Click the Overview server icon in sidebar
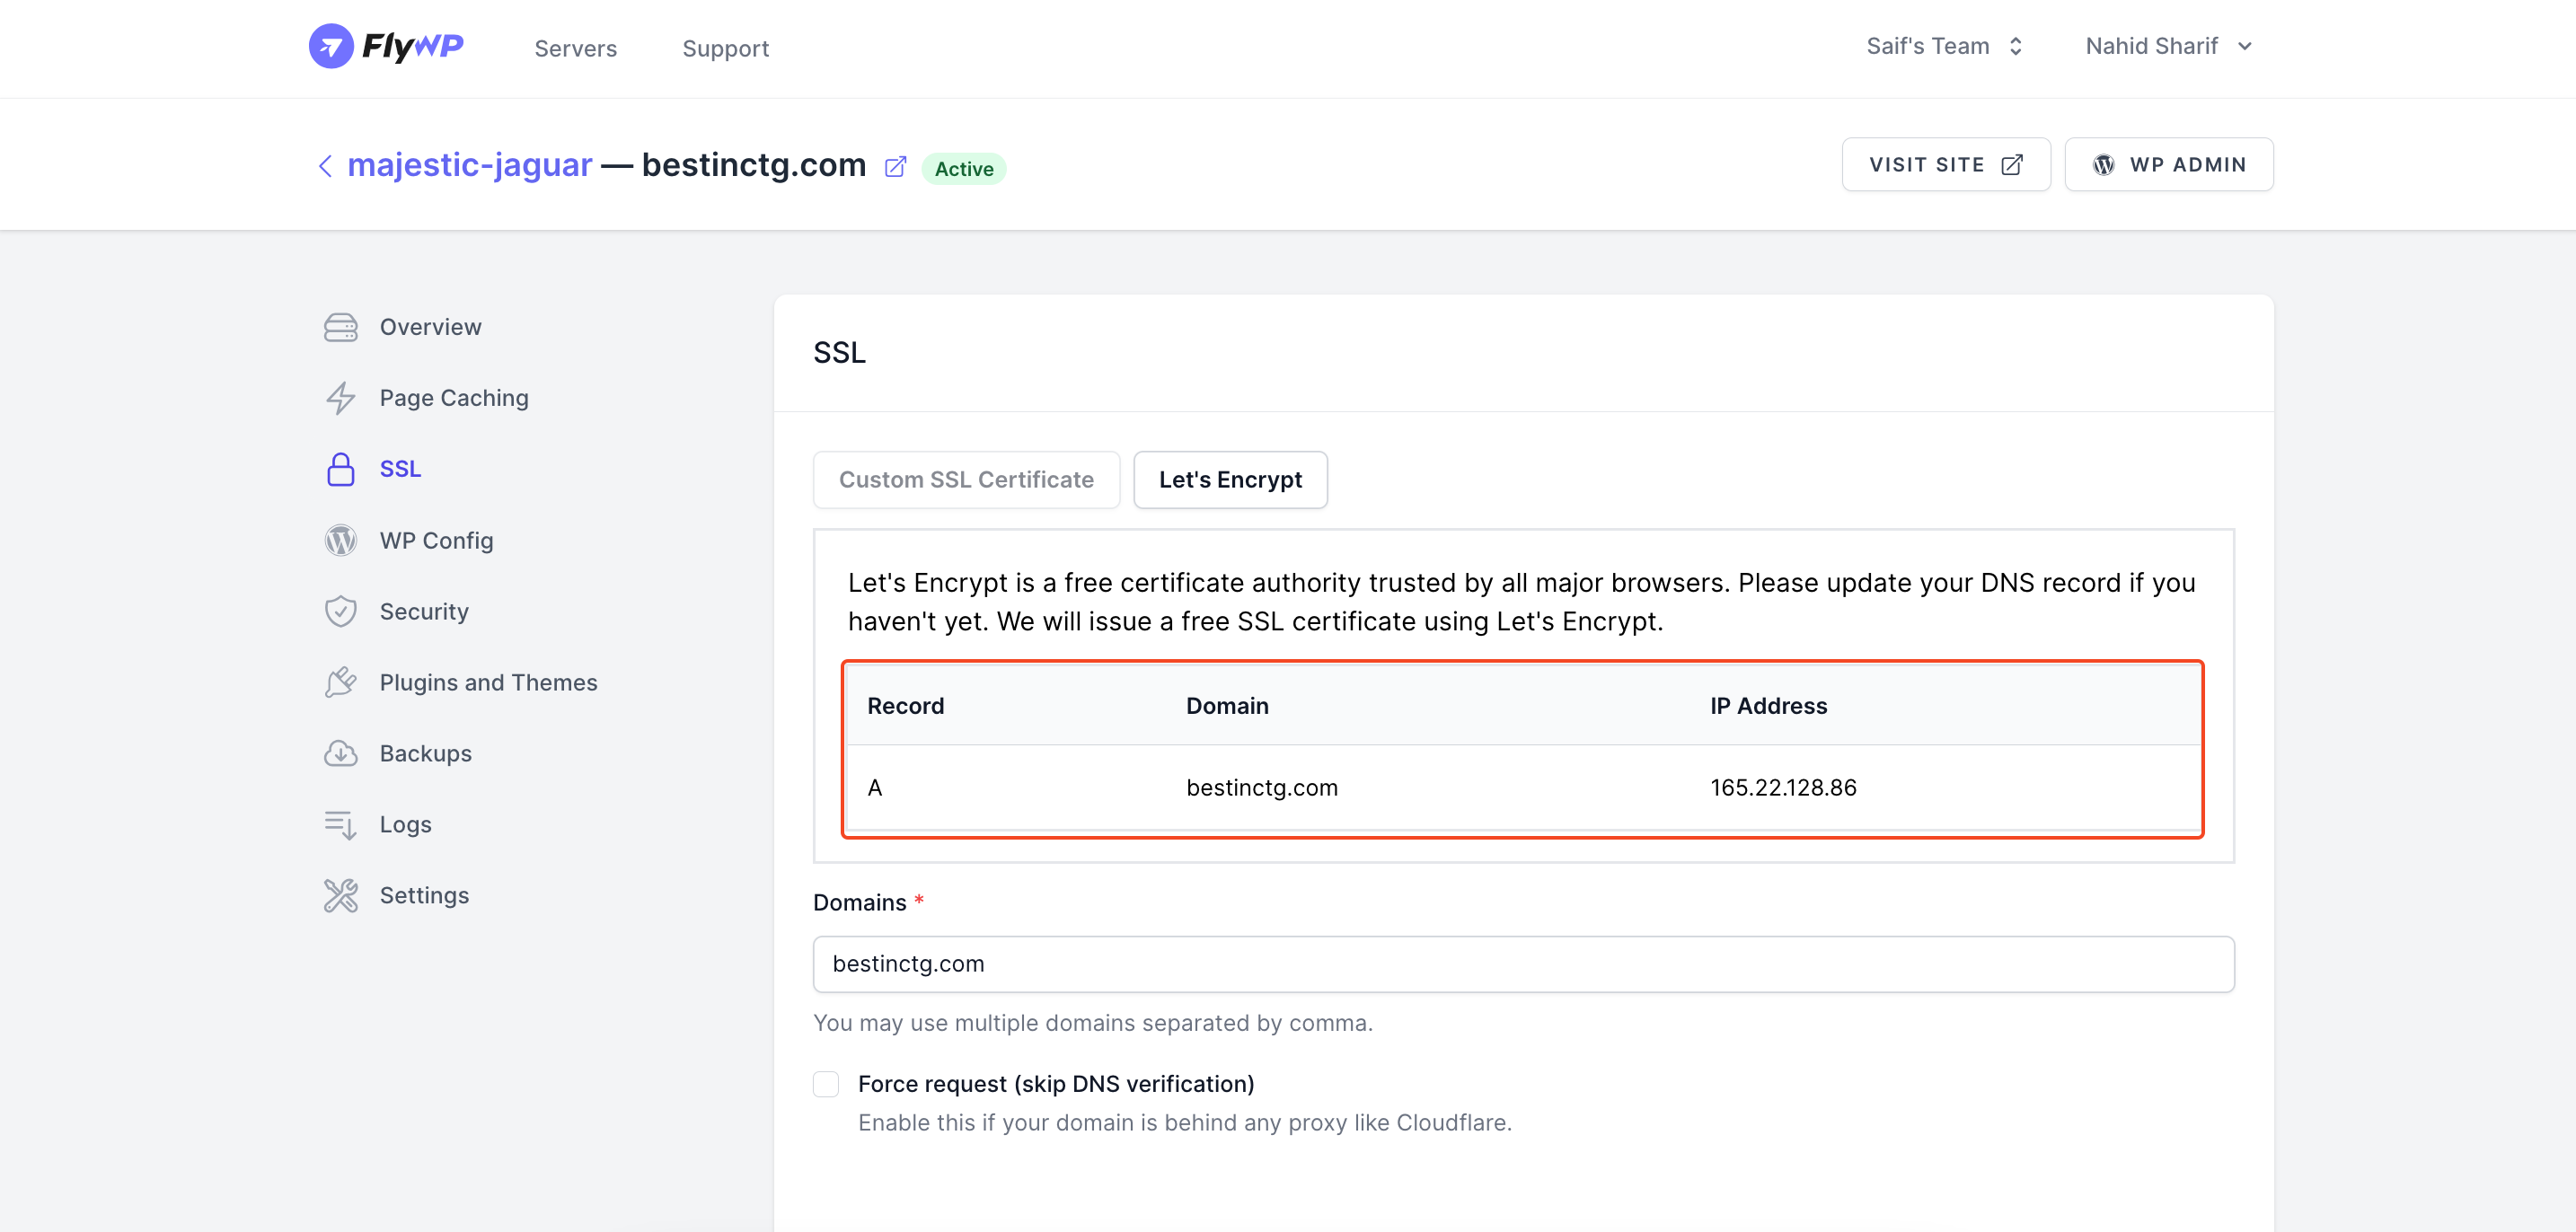Image resolution: width=2576 pixels, height=1232 pixels. pos(340,327)
